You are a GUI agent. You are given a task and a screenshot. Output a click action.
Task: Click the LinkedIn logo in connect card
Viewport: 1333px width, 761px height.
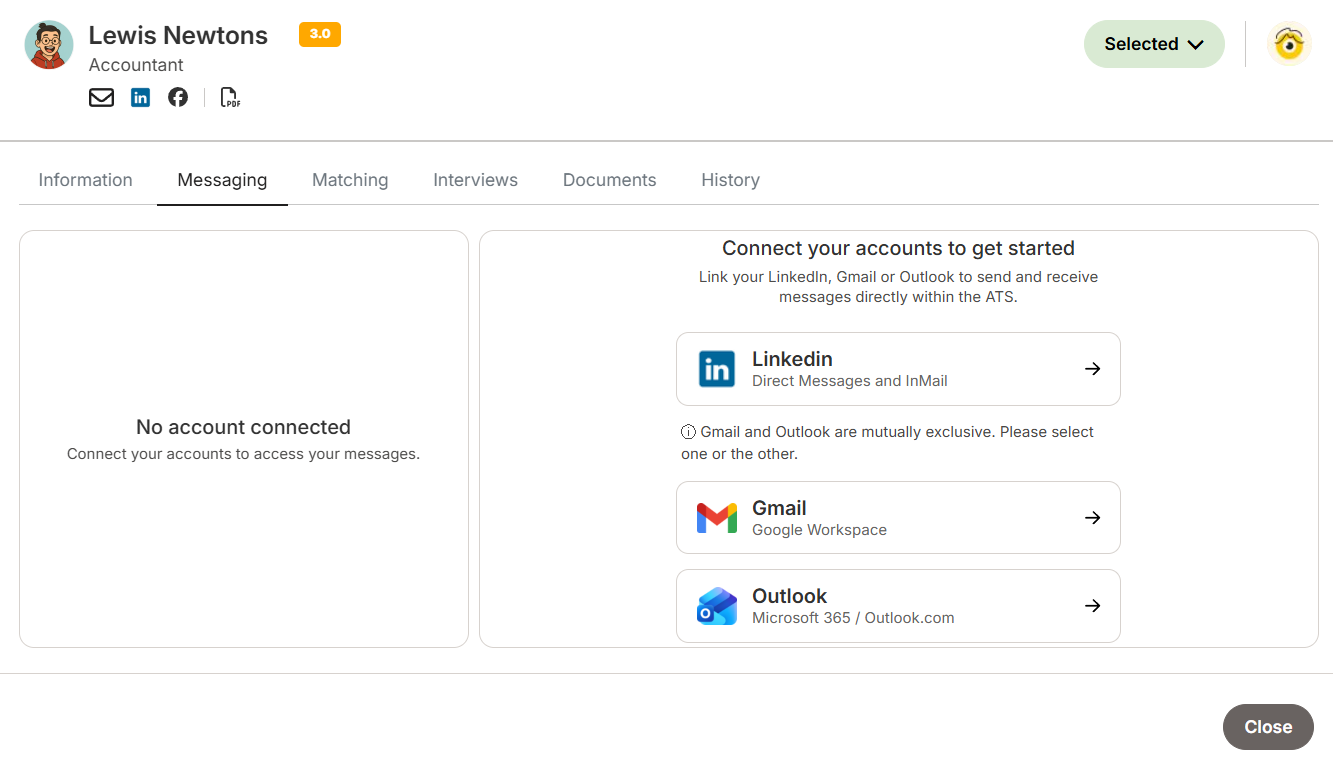click(717, 369)
